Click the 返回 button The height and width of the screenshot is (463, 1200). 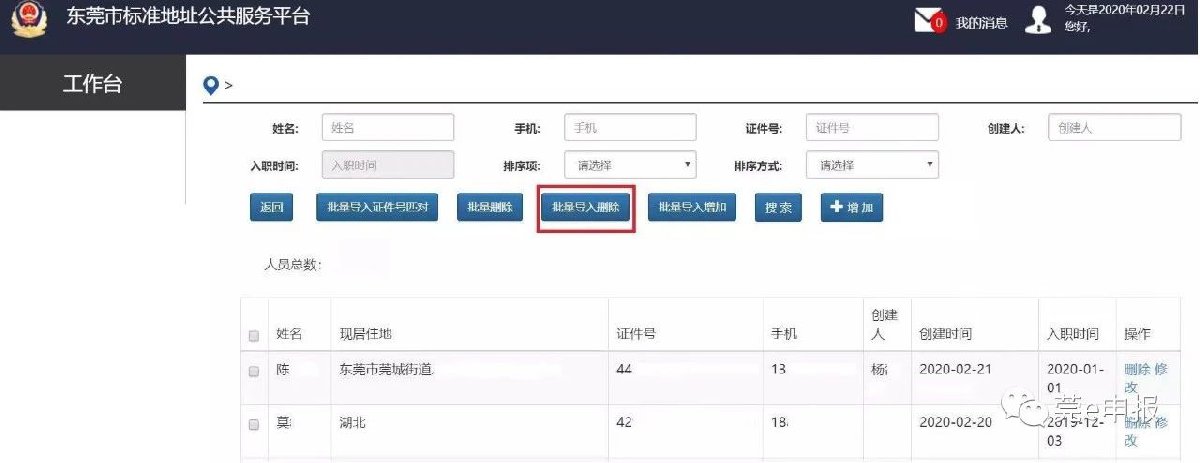272,208
